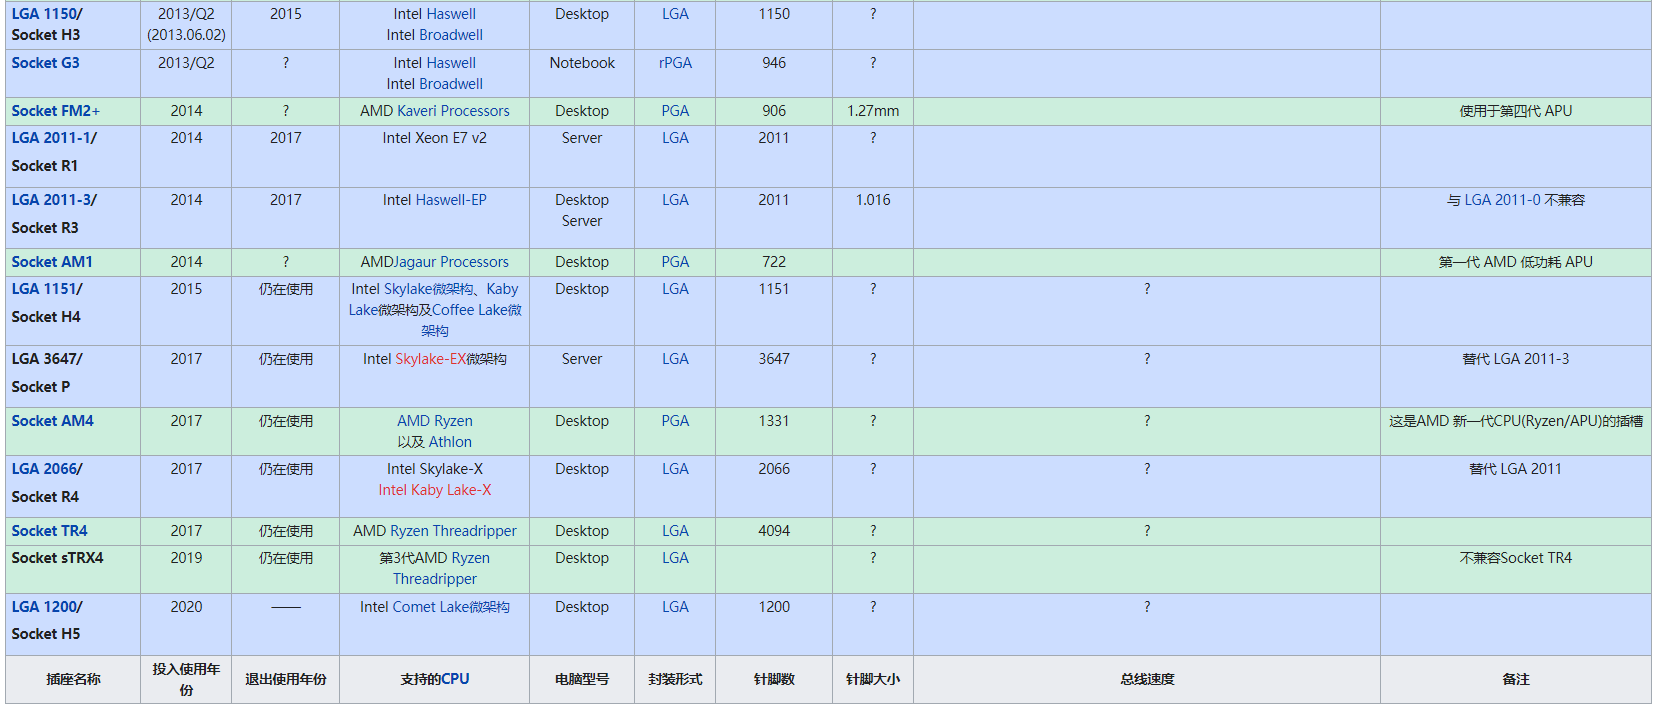Screen dimensions: 1656x708
Task: Select the '2019' year cell
Action: [186, 569]
